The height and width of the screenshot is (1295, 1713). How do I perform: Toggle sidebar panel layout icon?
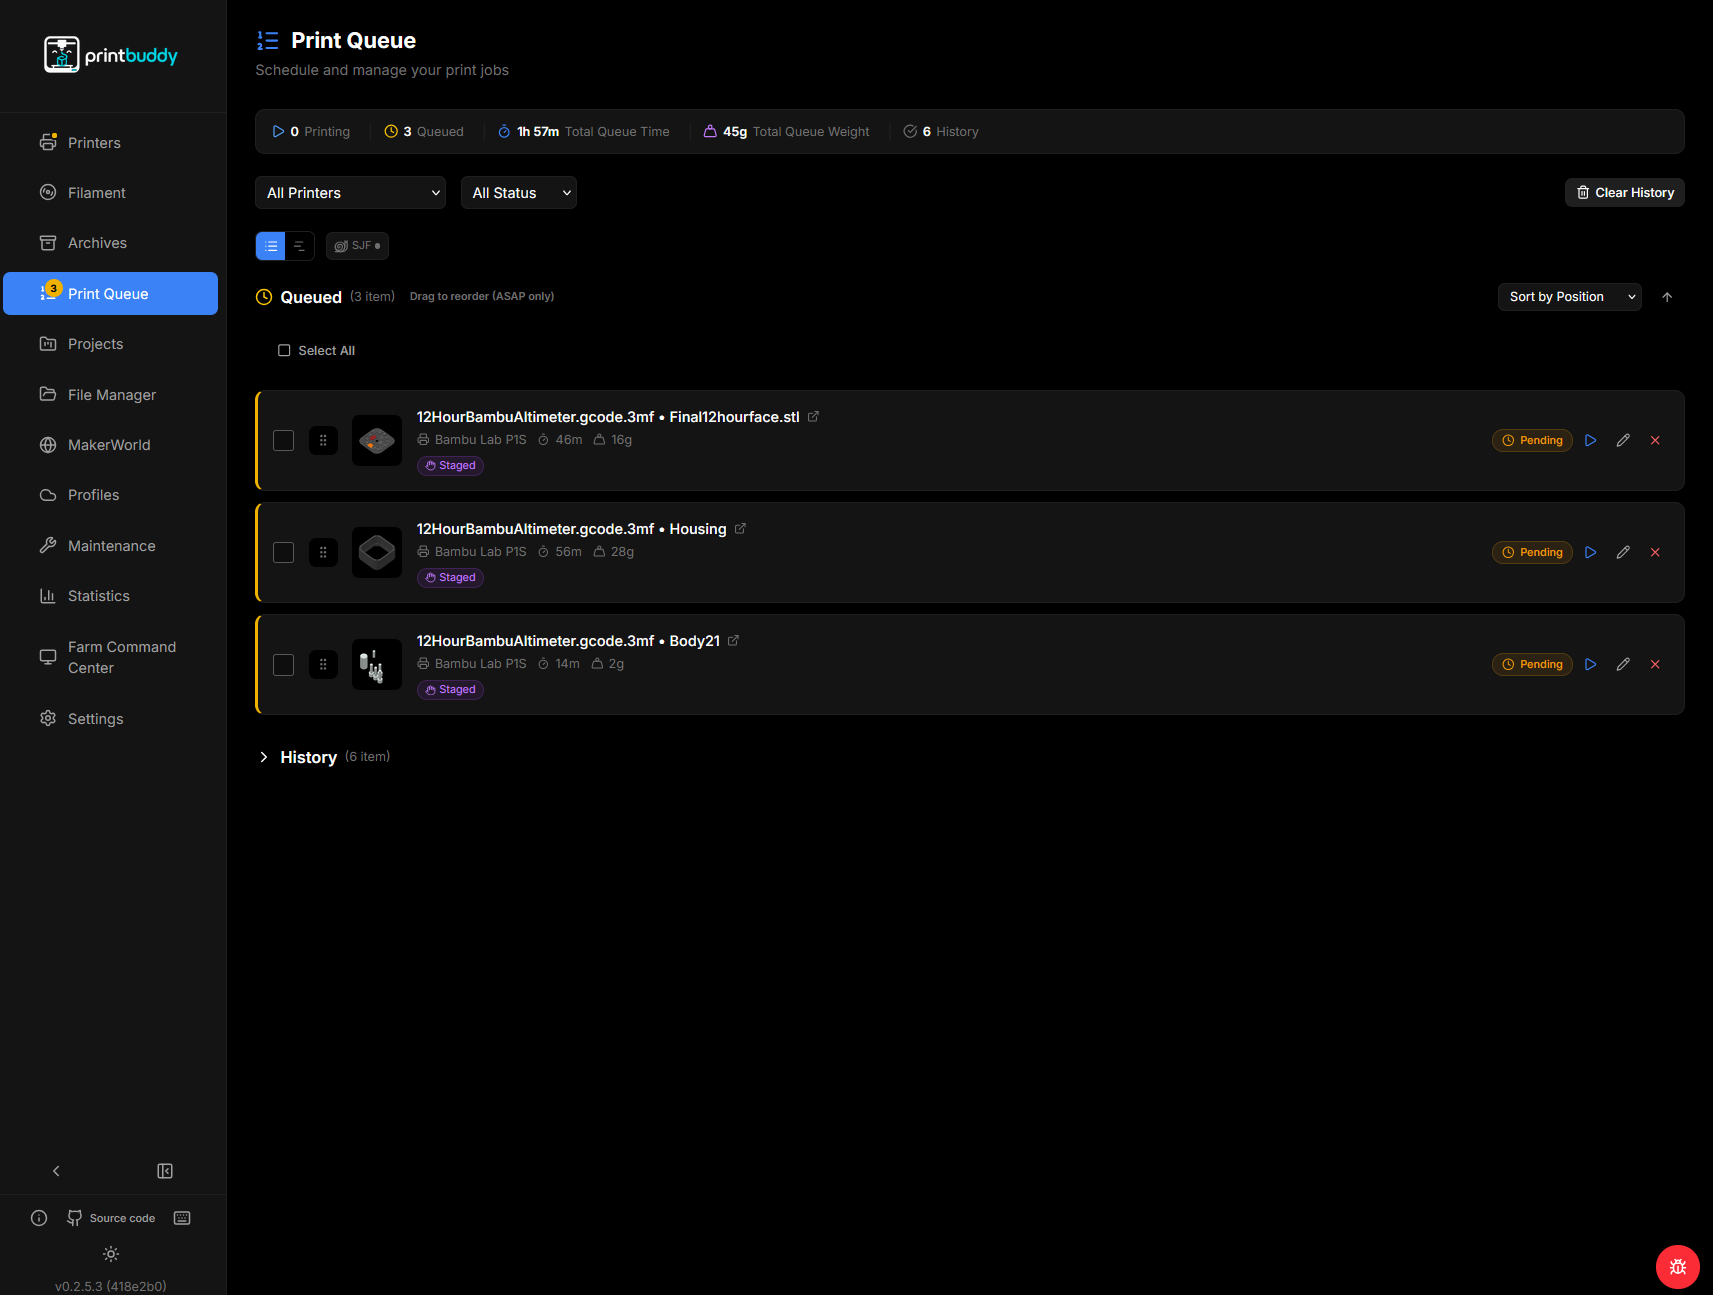point(165,1171)
